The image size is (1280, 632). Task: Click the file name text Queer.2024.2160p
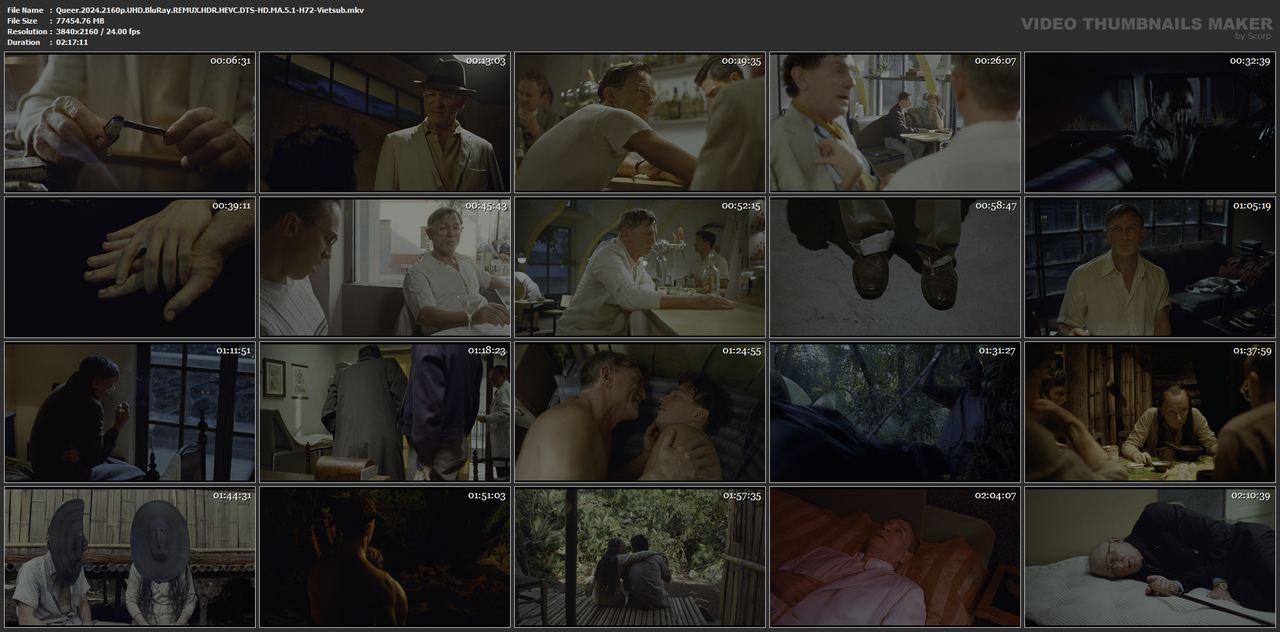click(210, 10)
